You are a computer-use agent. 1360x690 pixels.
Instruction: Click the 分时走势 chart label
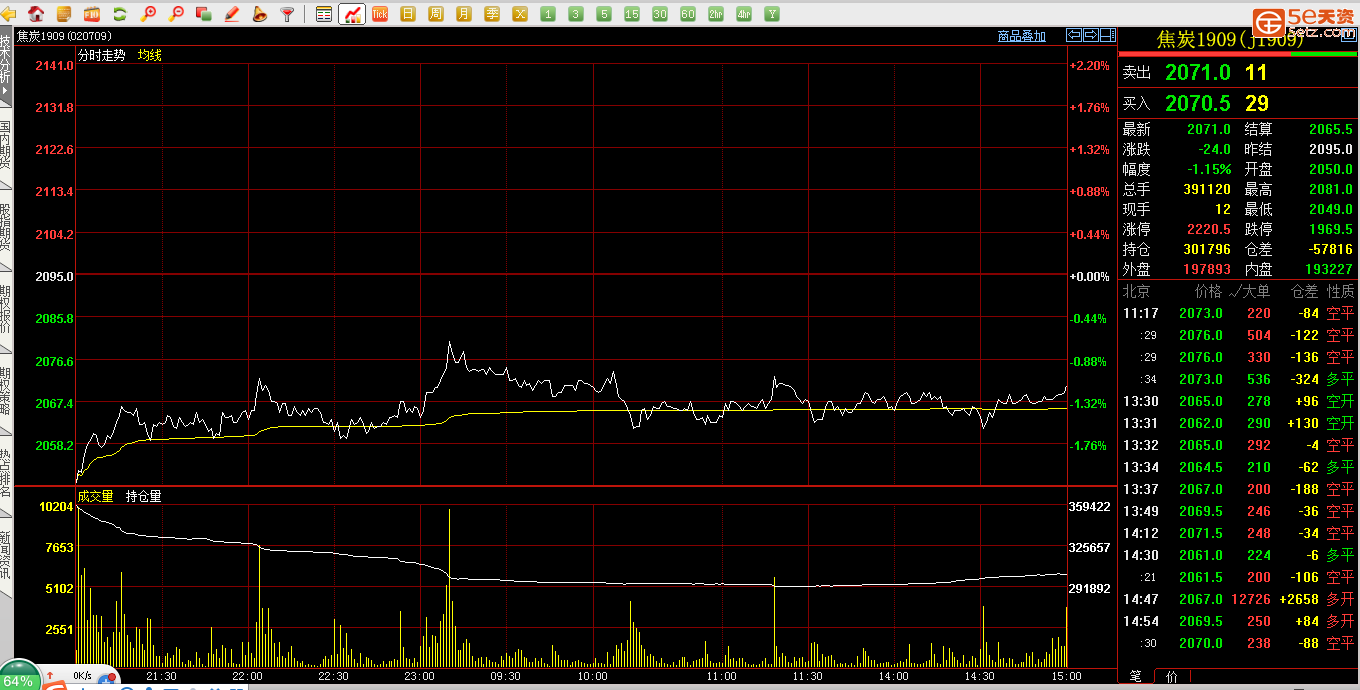coord(102,55)
